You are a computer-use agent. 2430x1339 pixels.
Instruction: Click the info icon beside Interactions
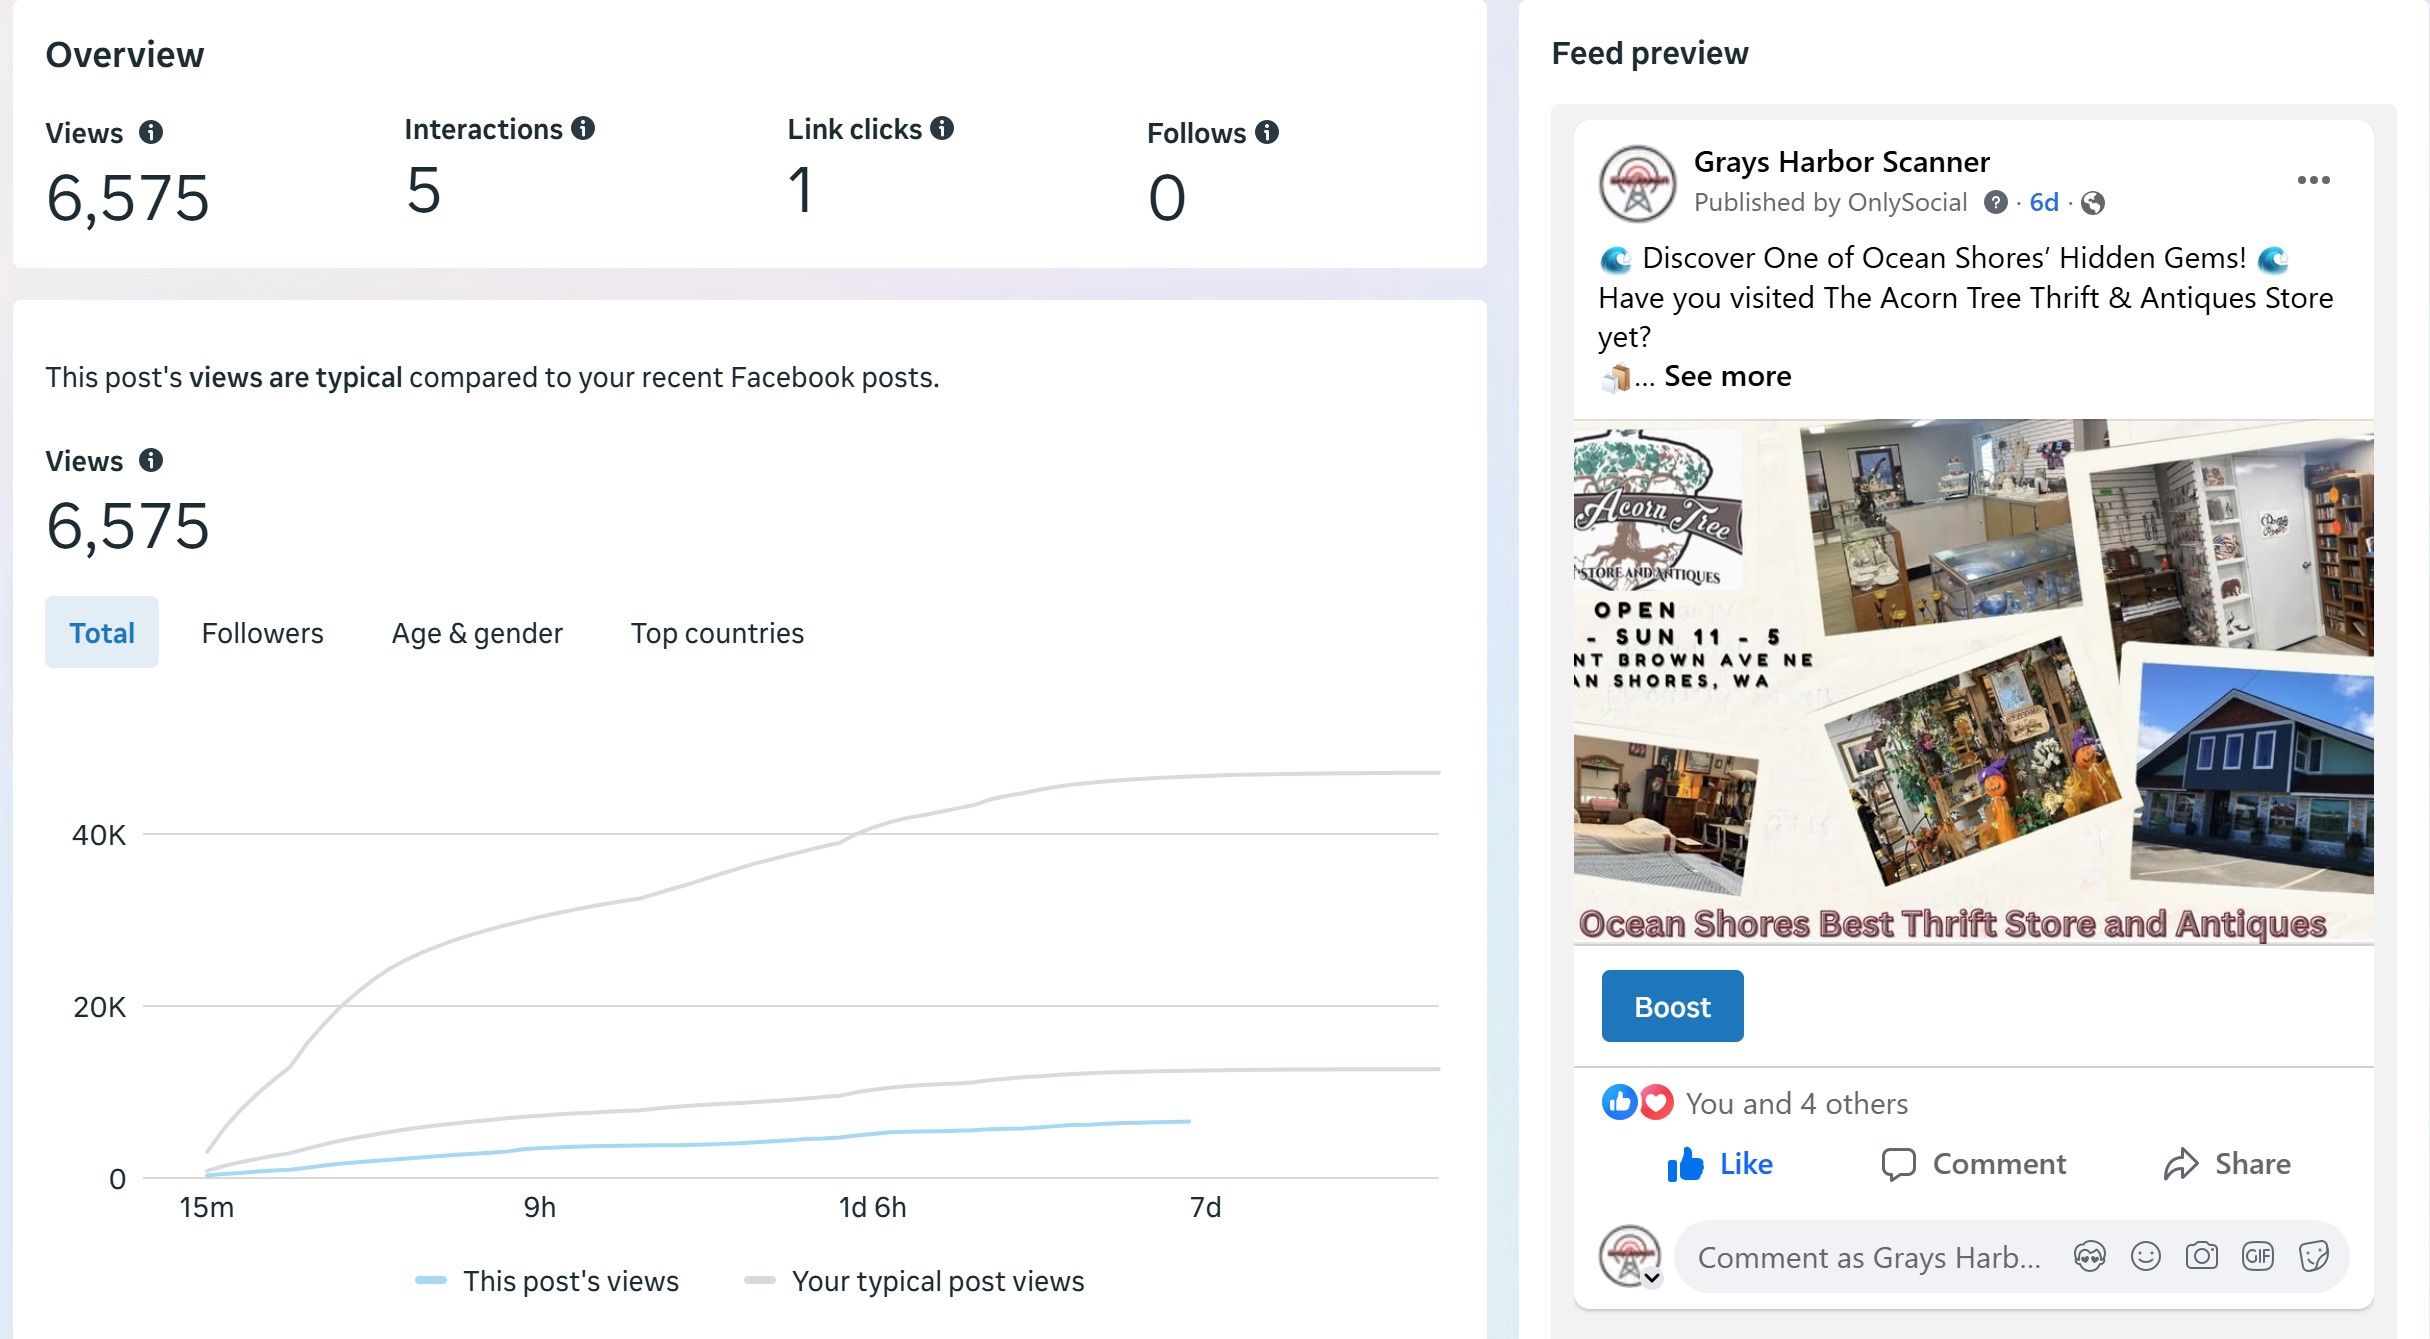tap(583, 128)
